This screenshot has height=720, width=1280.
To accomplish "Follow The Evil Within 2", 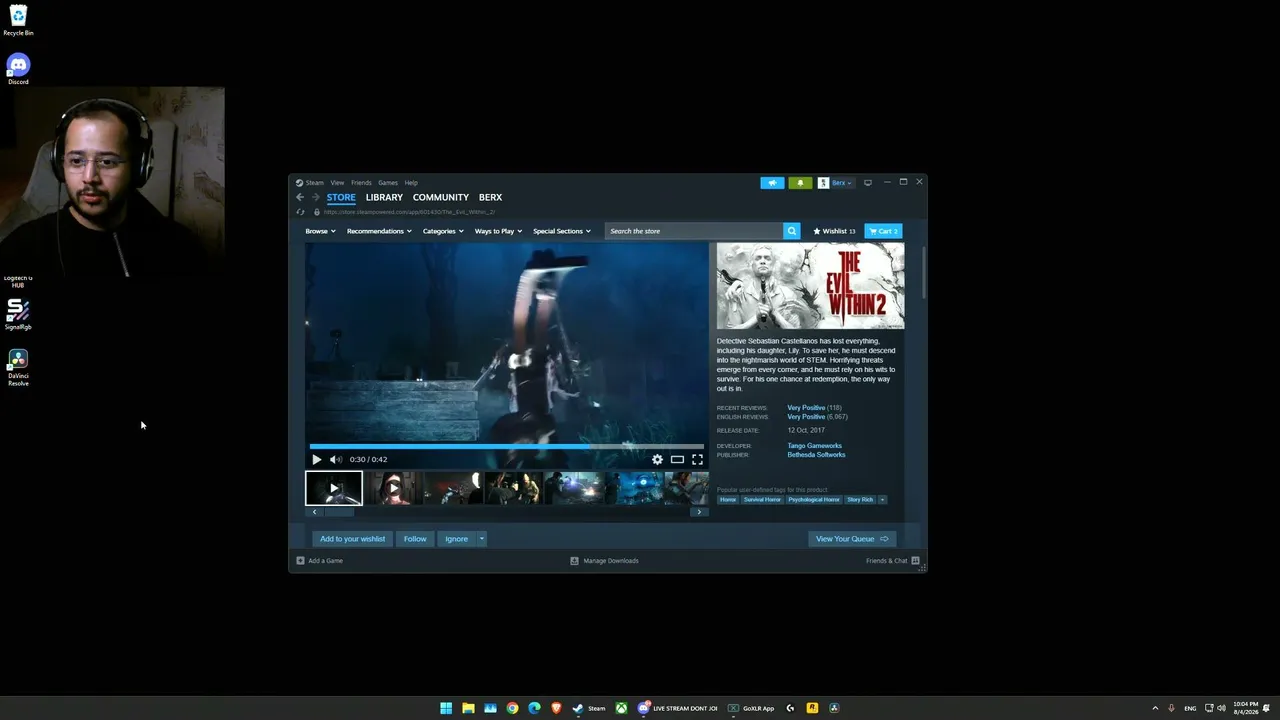I will click(415, 539).
